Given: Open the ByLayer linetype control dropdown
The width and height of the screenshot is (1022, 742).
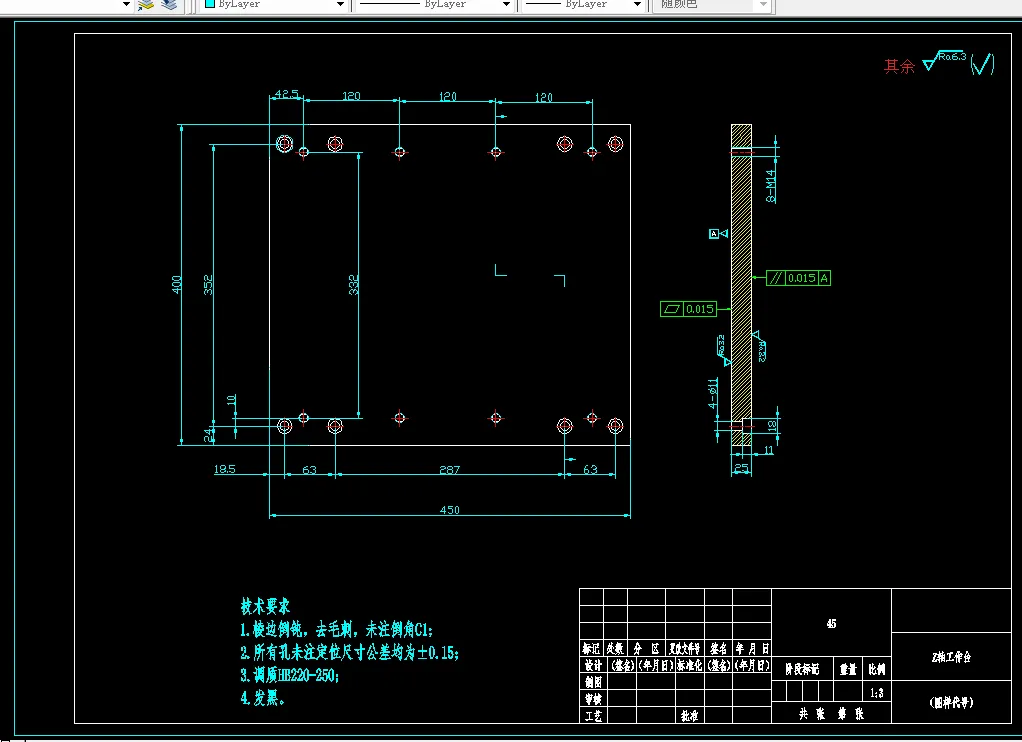Looking at the screenshot, I should point(506,5).
